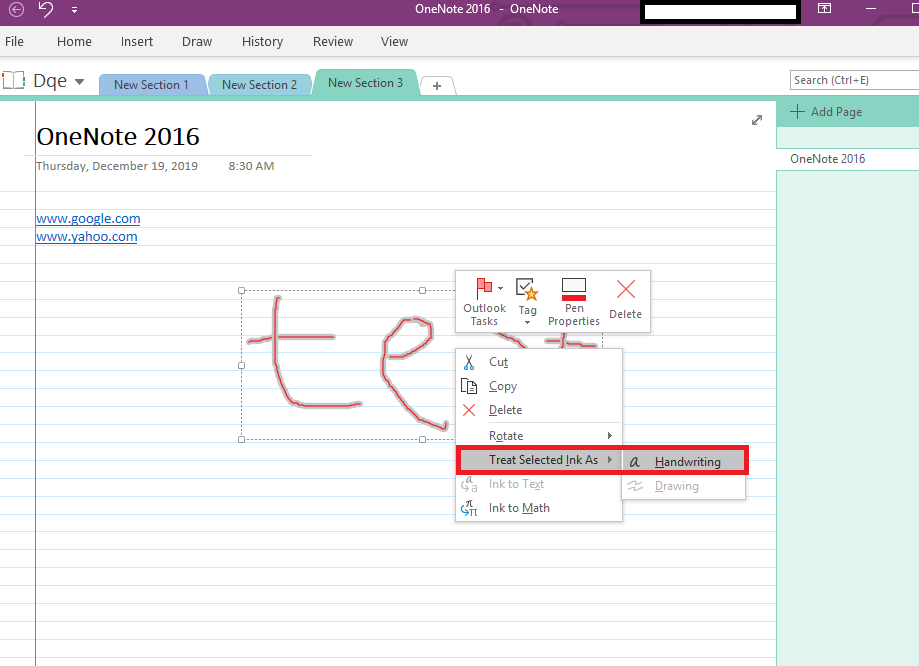919x666 pixels.
Task: Click the red X Delete in mini toolbar
Action: point(626,289)
